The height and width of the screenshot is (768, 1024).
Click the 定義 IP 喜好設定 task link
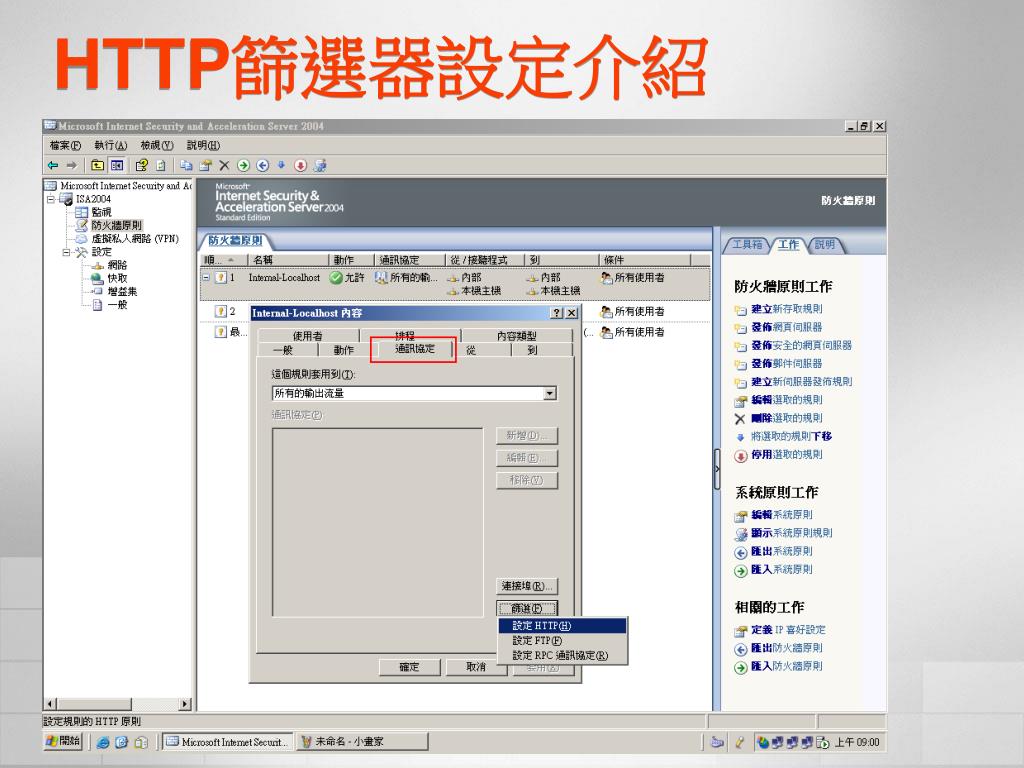[788, 630]
